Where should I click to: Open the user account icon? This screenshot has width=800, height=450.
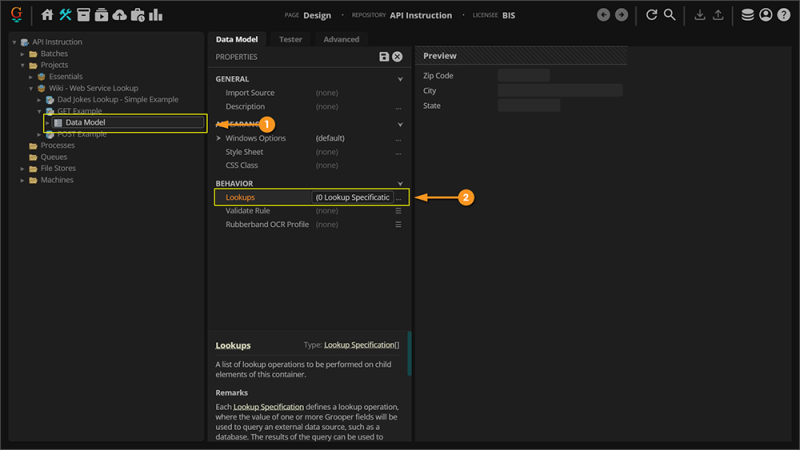click(766, 15)
